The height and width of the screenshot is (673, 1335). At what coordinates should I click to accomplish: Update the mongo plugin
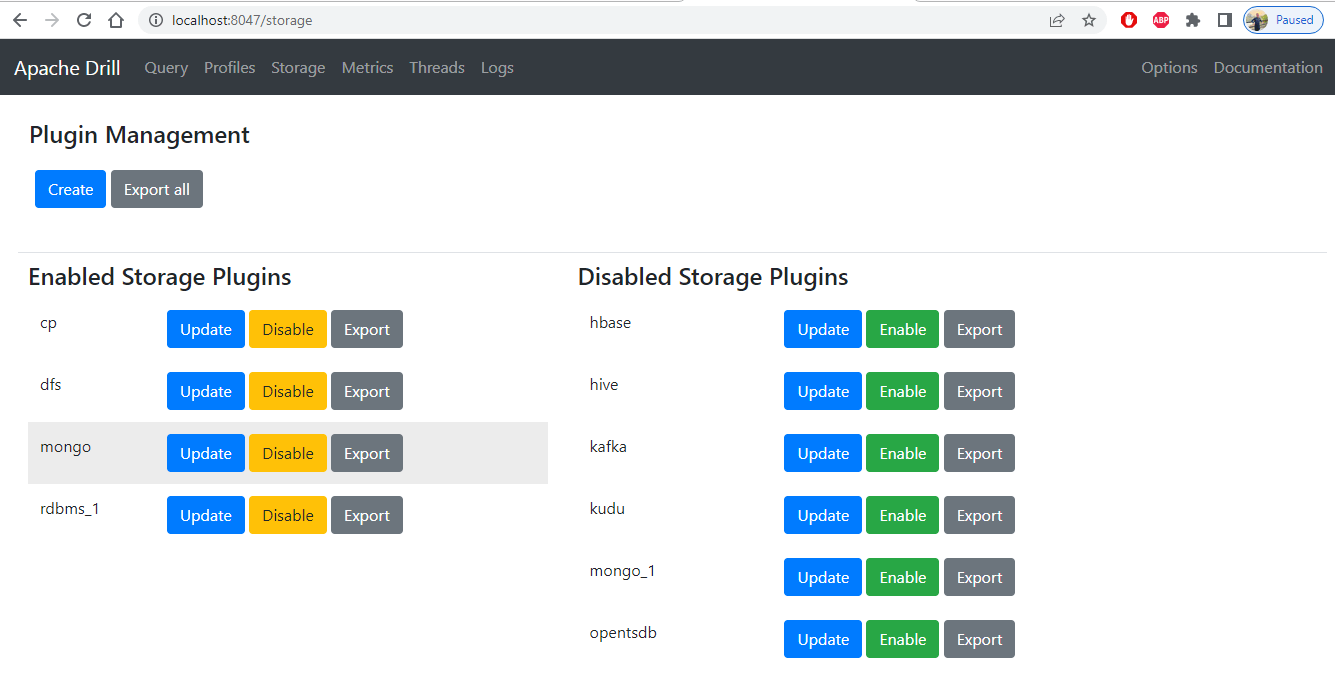206,453
